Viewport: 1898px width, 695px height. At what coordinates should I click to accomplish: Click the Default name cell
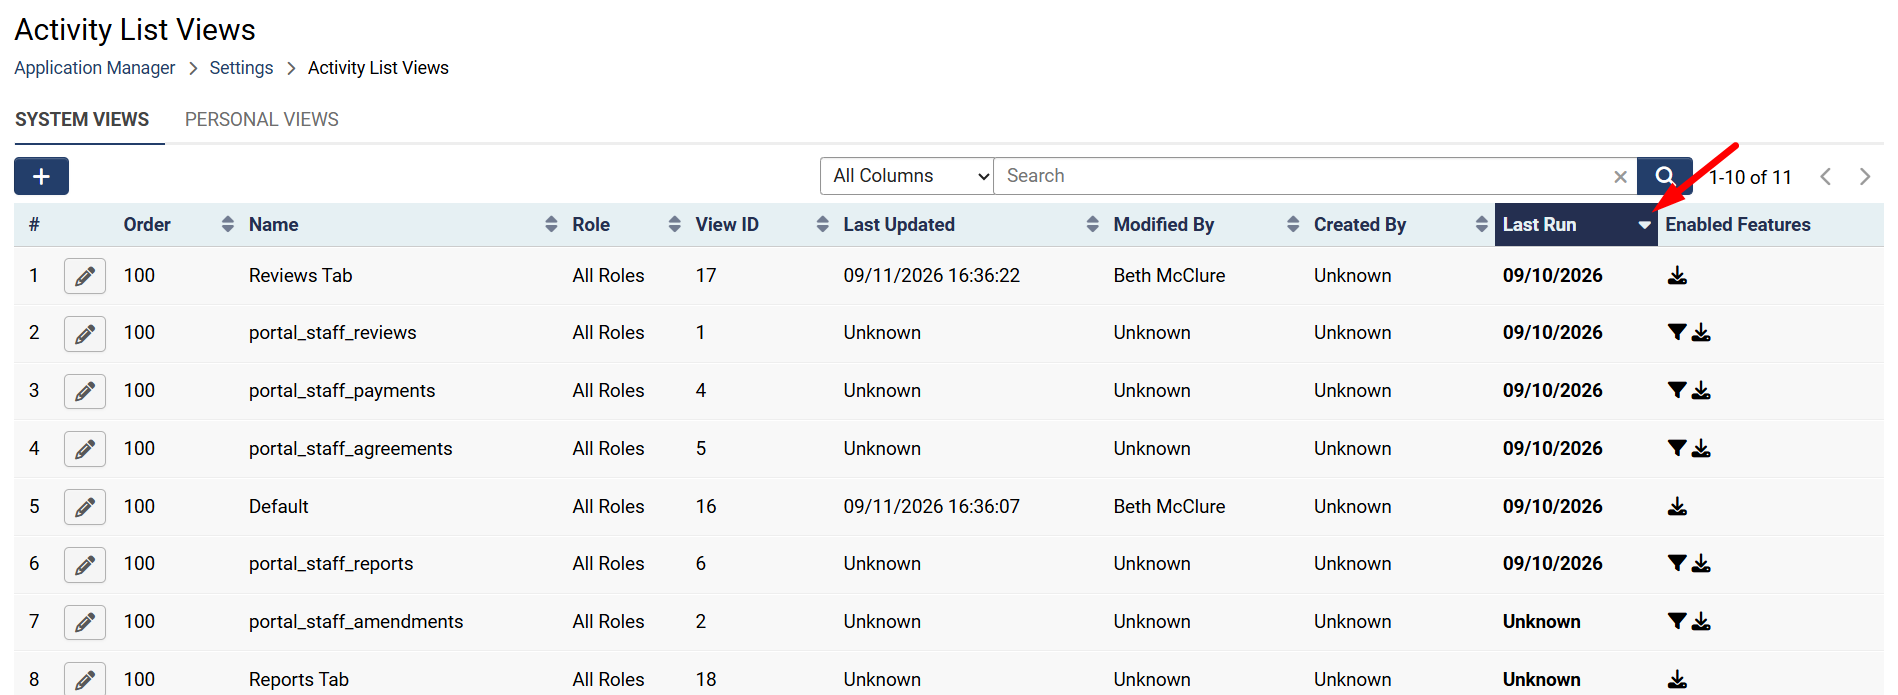click(x=278, y=507)
